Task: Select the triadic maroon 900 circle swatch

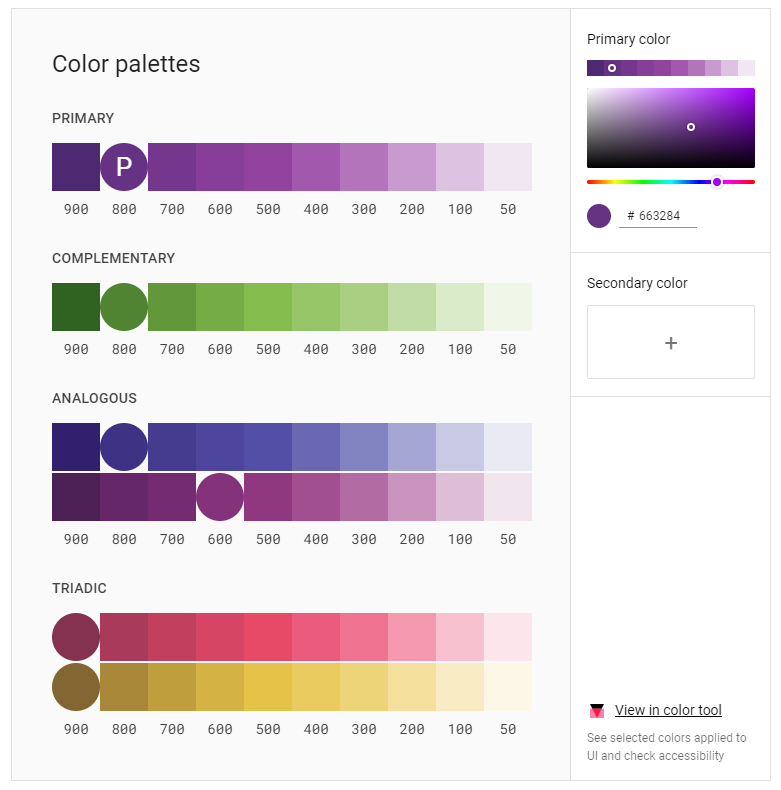Action: click(76, 637)
